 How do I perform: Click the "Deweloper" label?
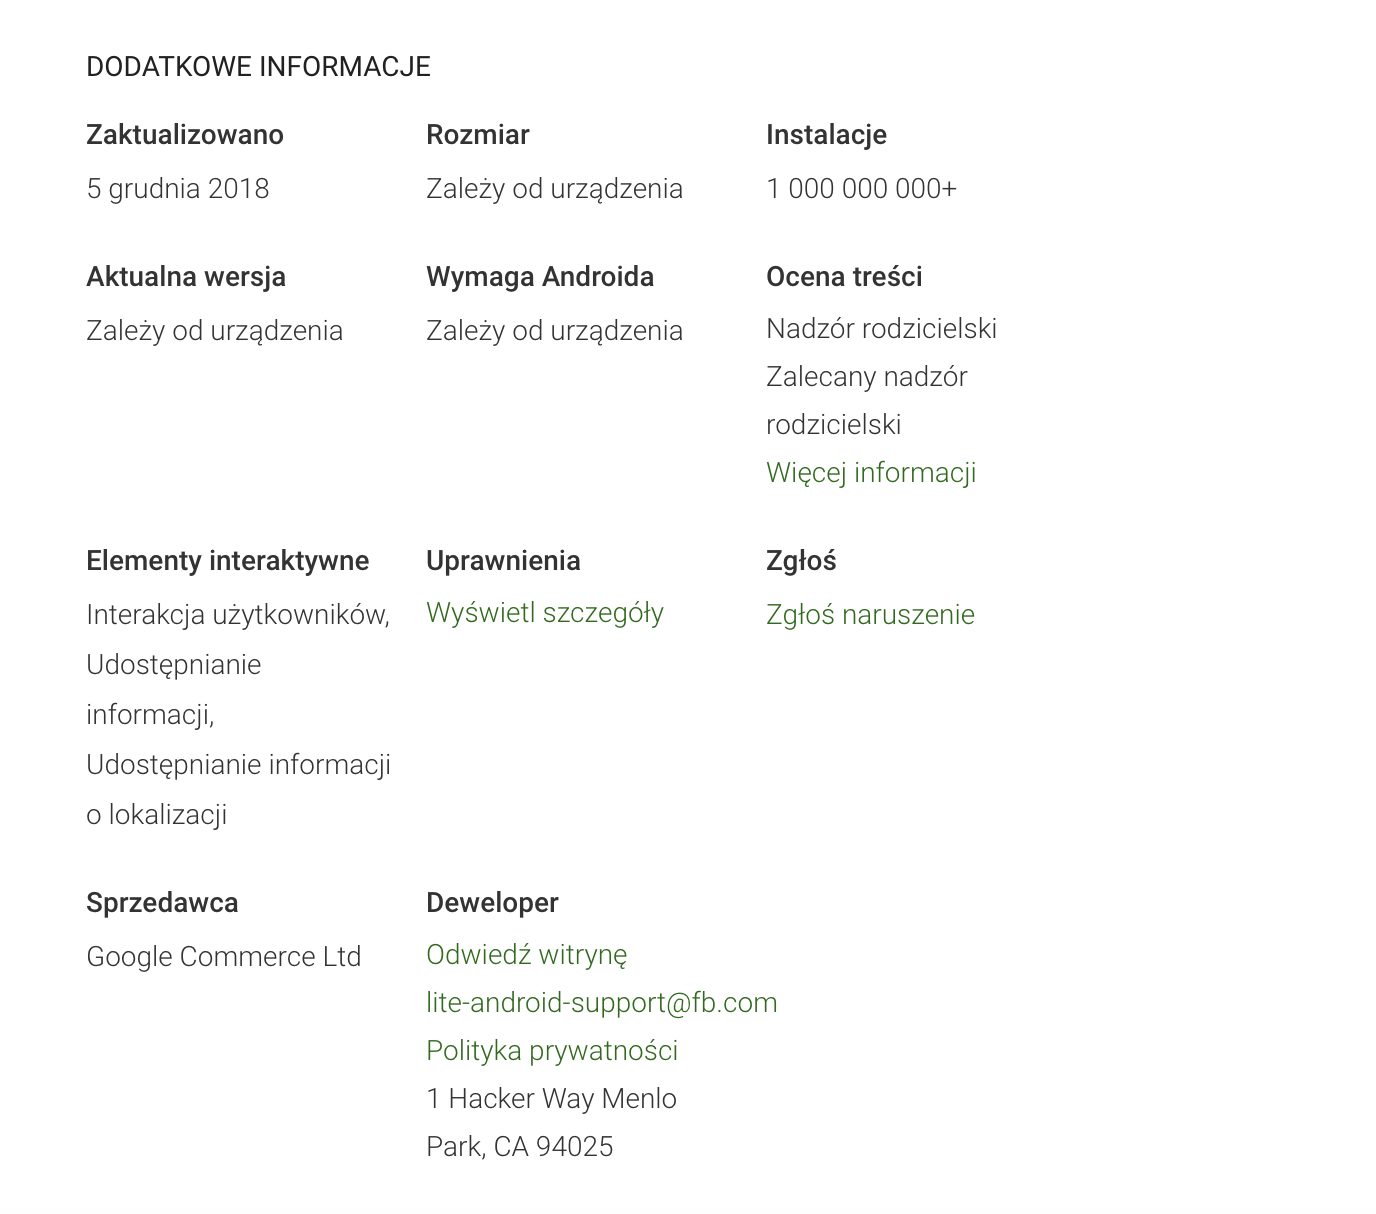point(491,903)
